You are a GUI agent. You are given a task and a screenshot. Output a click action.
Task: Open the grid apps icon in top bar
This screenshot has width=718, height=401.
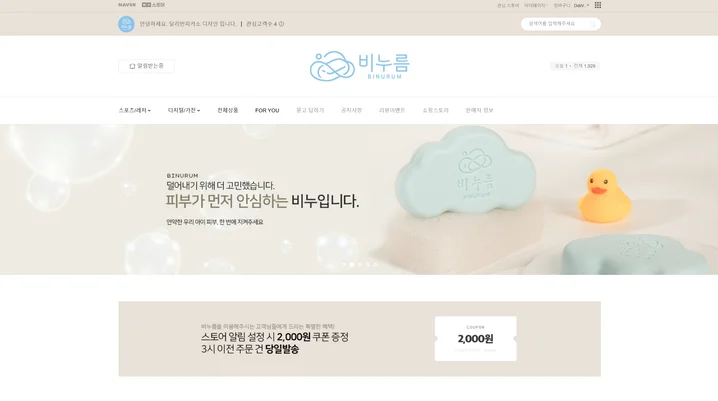click(598, 5)
